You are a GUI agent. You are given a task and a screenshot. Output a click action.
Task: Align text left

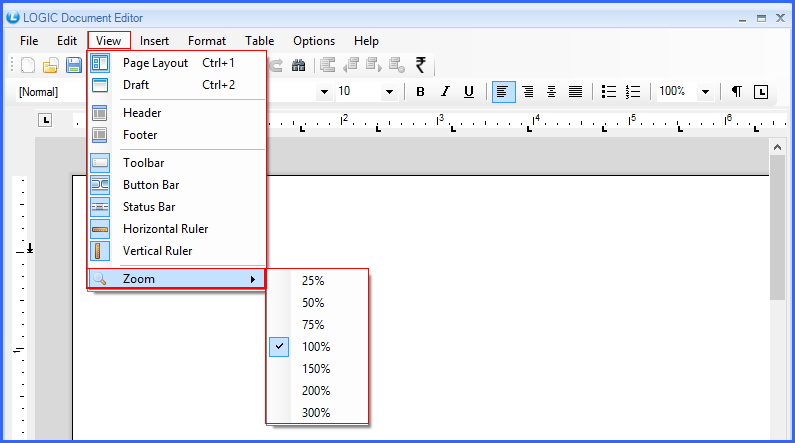click(x=503, y=92)
